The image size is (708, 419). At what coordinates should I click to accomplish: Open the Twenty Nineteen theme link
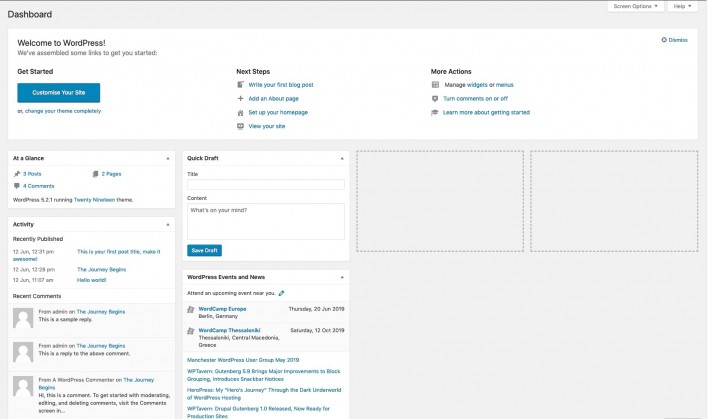click(x=94, y=200)
